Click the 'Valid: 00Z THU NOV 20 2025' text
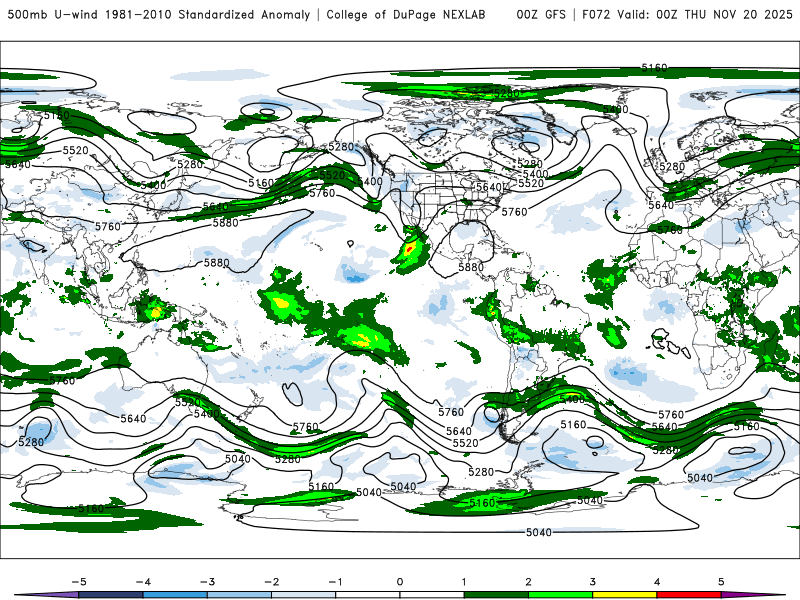Viewport: 800px width, 600px height. [705, 14]
